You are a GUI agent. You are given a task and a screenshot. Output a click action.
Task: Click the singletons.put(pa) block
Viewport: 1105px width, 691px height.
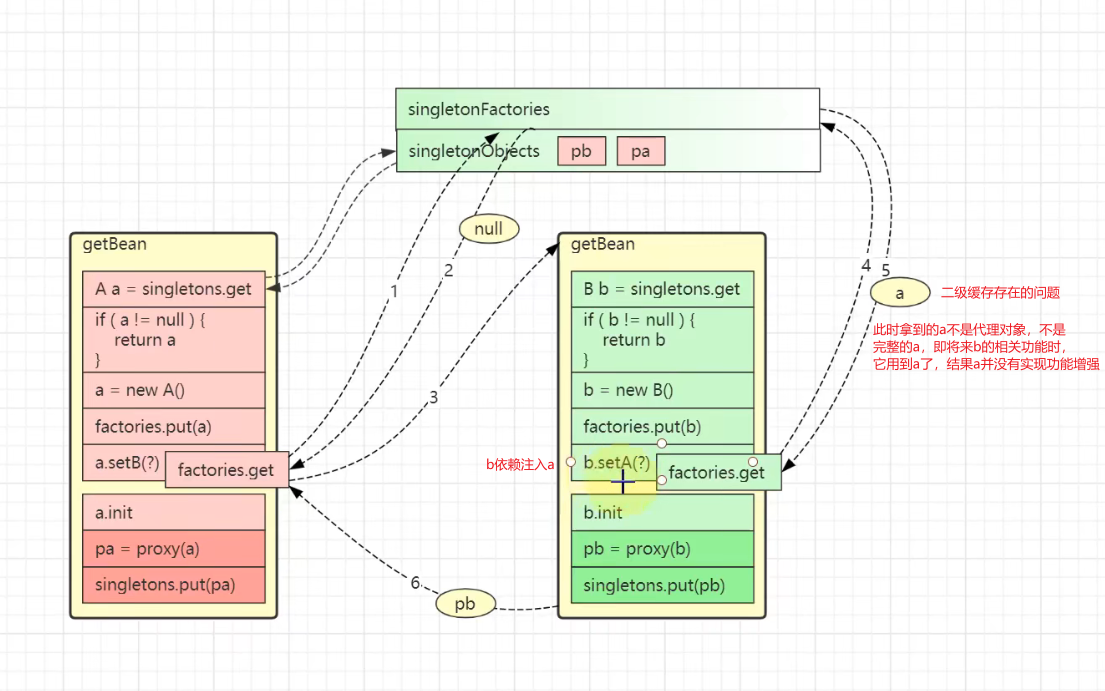[174, 585]
